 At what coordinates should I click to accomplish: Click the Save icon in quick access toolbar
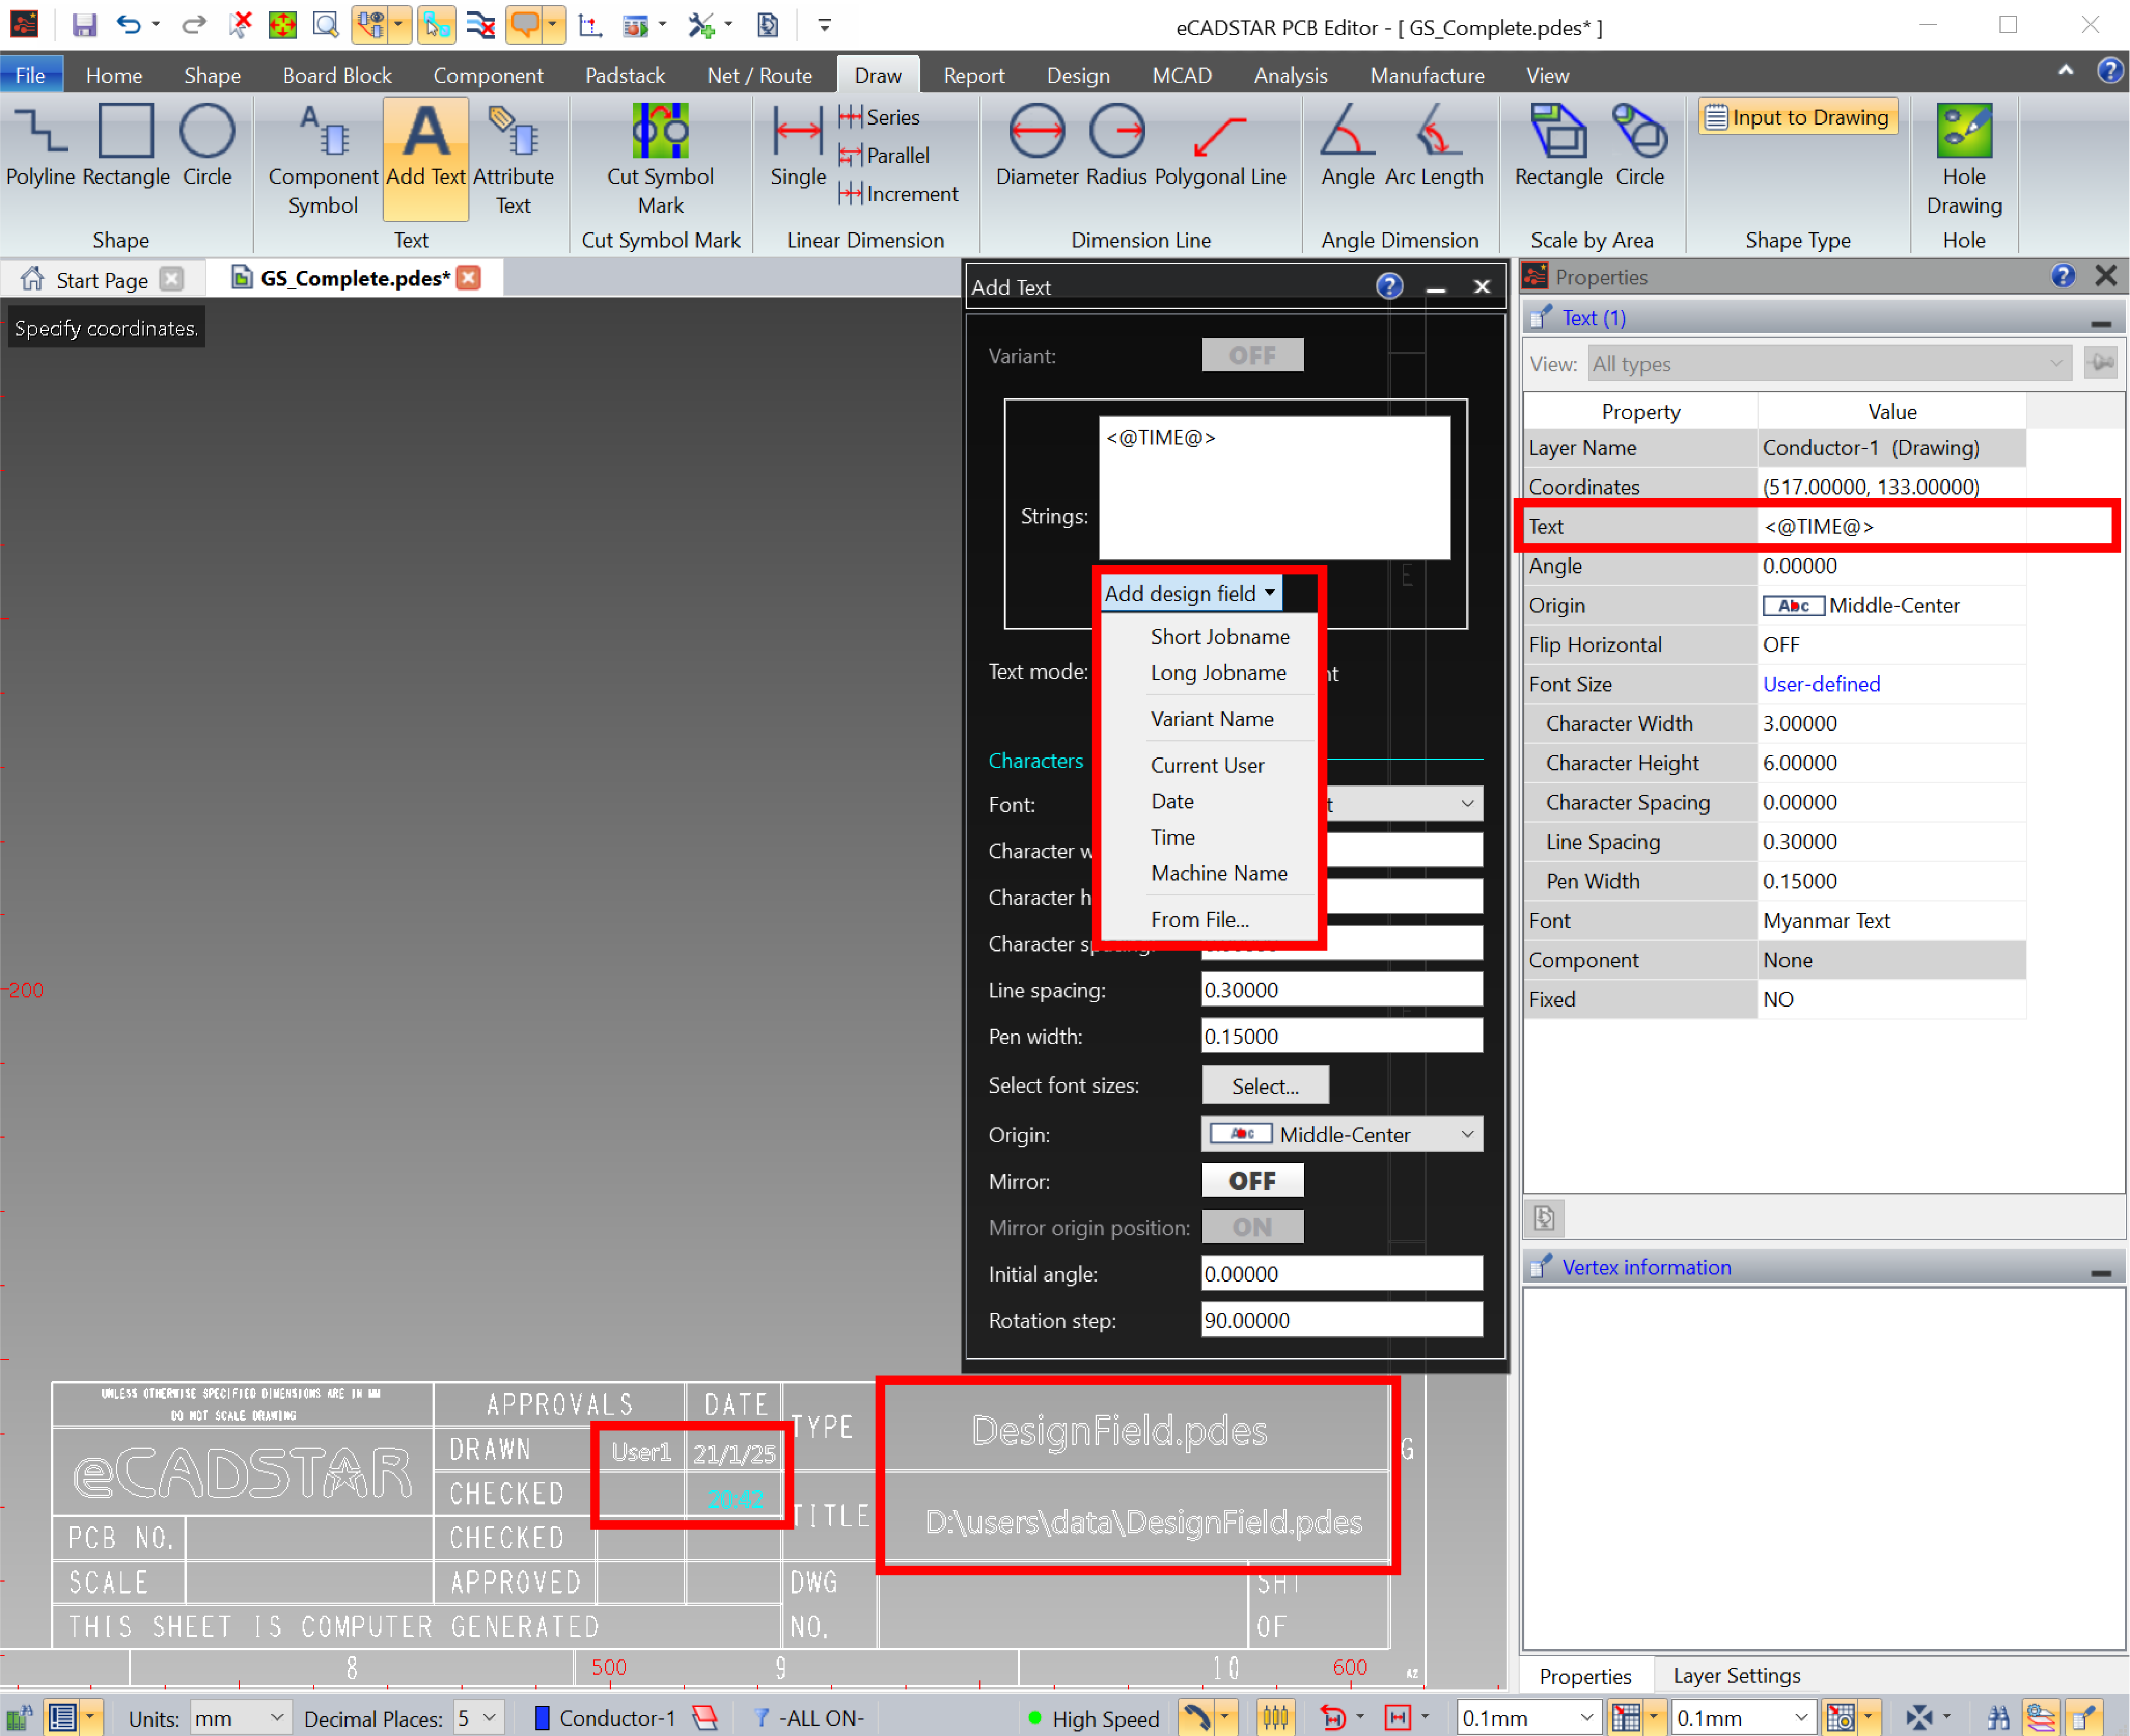point(84,25)
